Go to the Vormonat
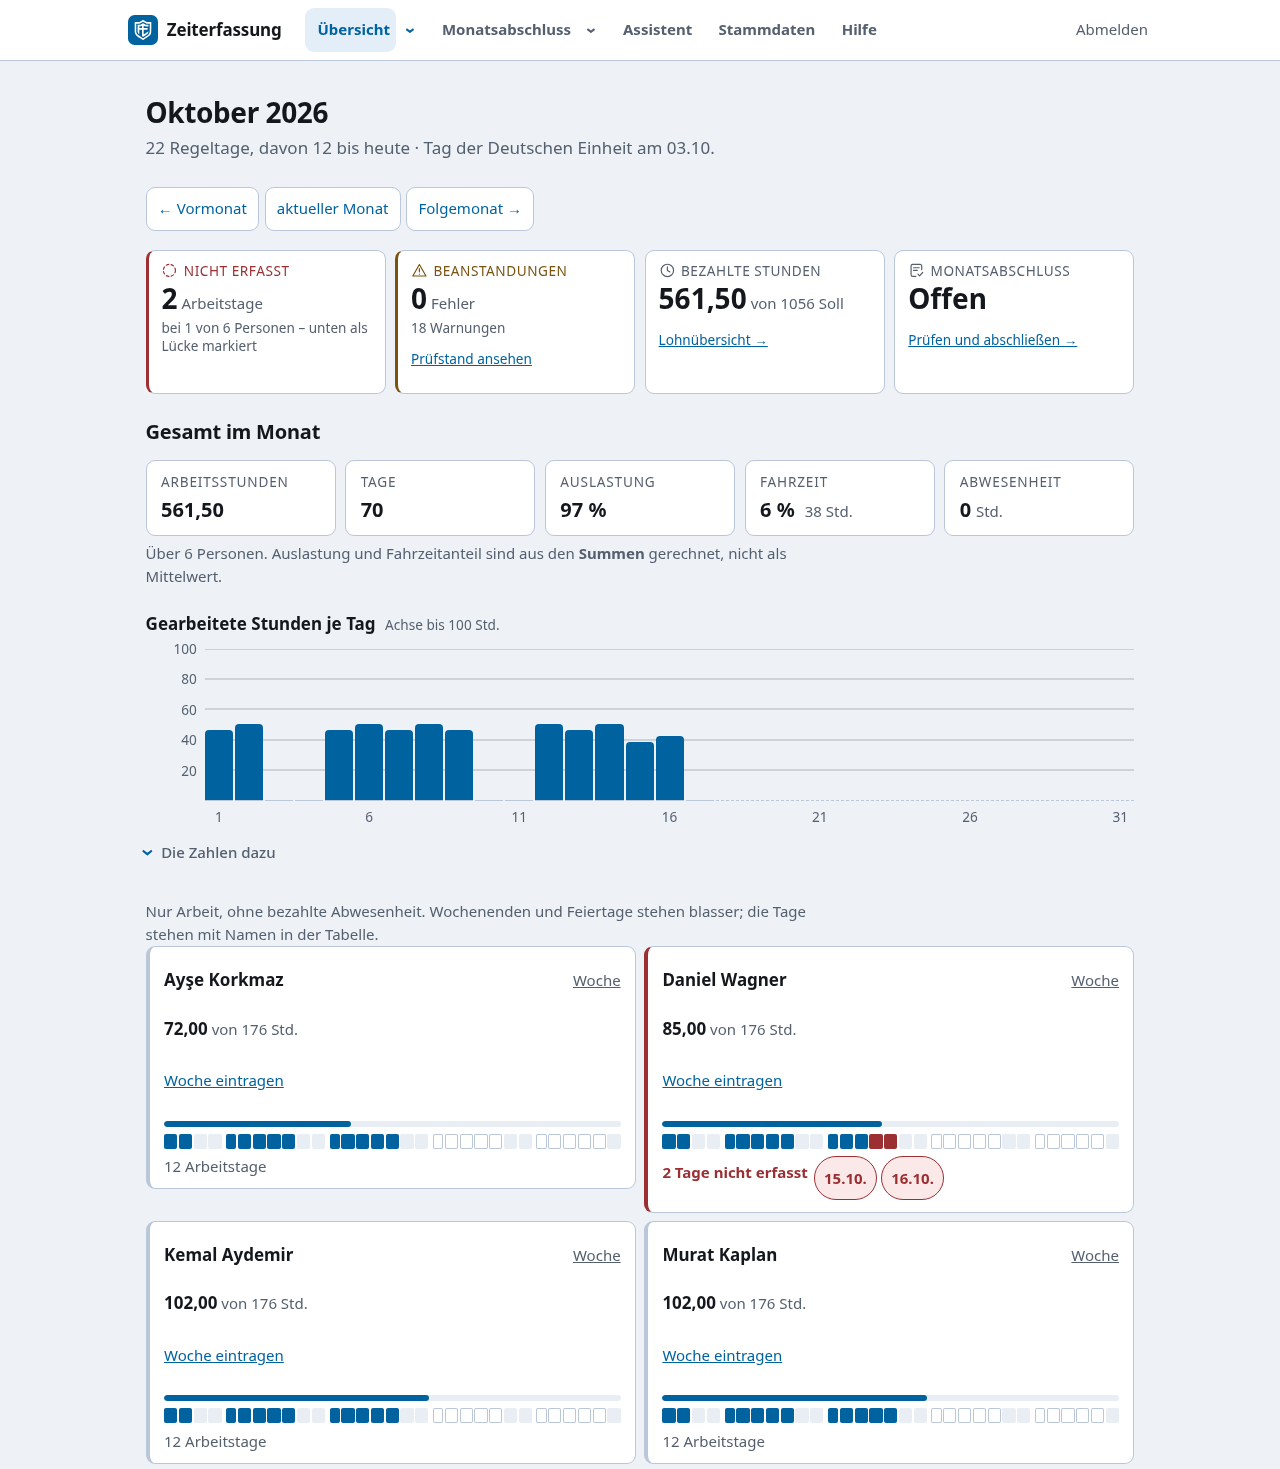1280x1469 pixels. click(x=202, y=209)
